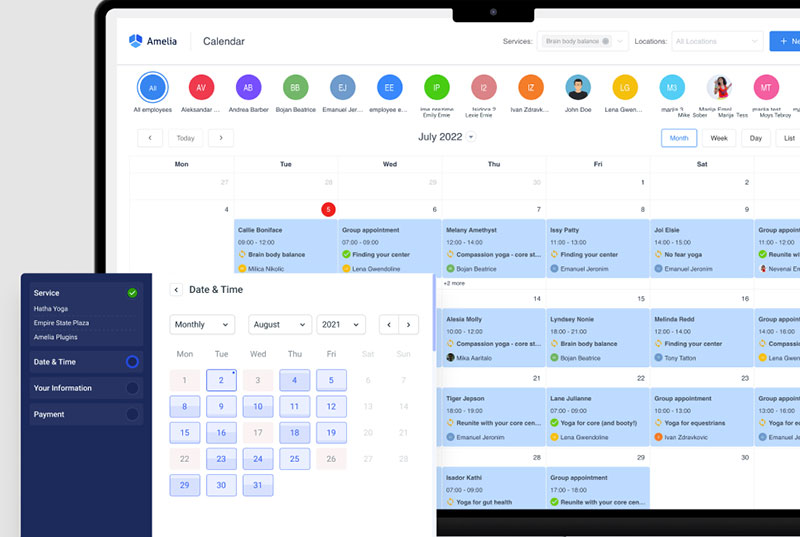The image size is (800, 537).
Task: Filter by the green IP avatar
Action: [x=437, y=88]
